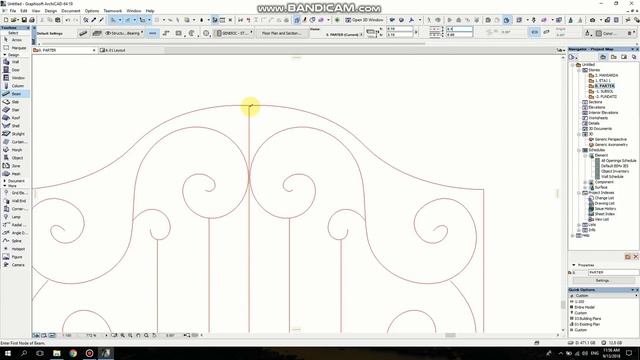Image resolution: width=640 pixels, height=360 pixels.
Task: Select the Slab tool
Action: [x=15, y=102]
